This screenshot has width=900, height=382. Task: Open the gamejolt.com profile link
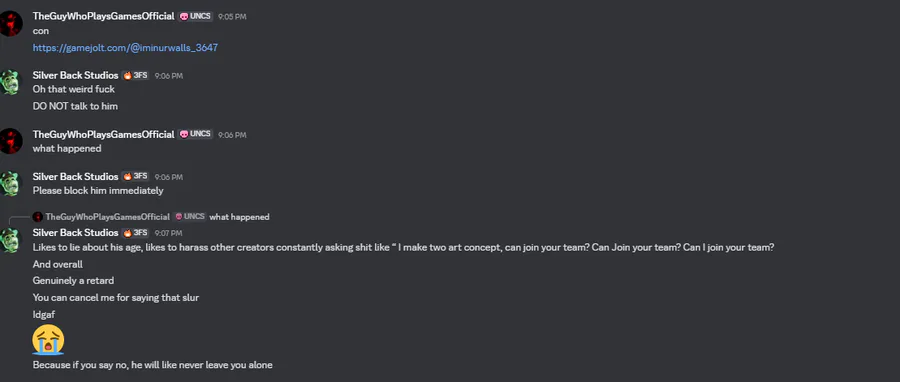pyautogui.click(x=125, y=48)
